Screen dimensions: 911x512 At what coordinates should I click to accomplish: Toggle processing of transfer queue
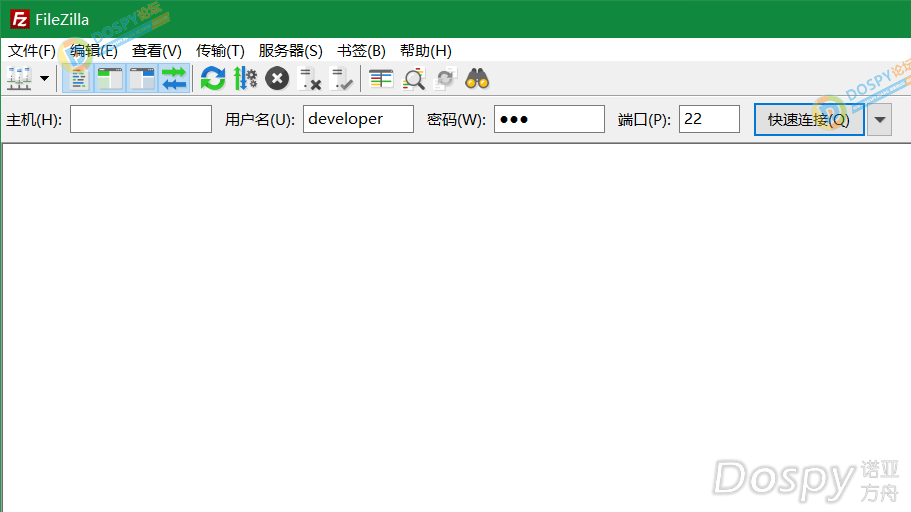(x=245, y=78)
